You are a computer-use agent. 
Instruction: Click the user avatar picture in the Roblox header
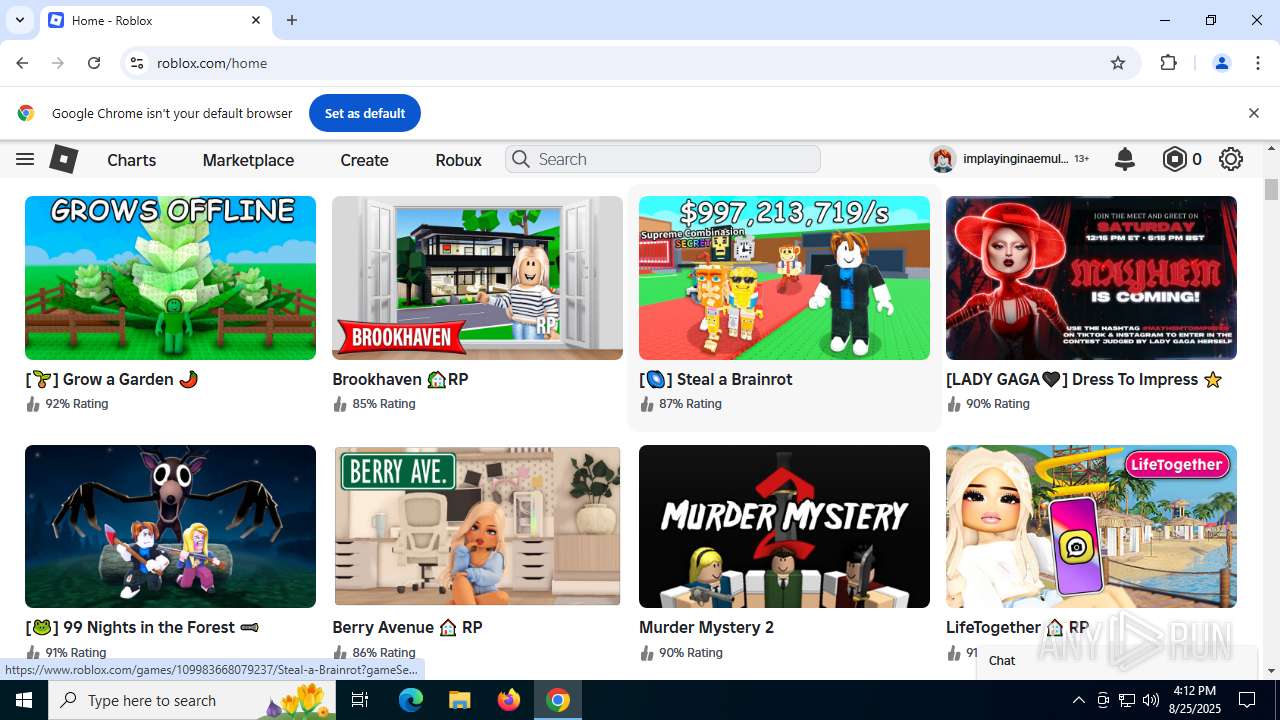coord(942,159)
